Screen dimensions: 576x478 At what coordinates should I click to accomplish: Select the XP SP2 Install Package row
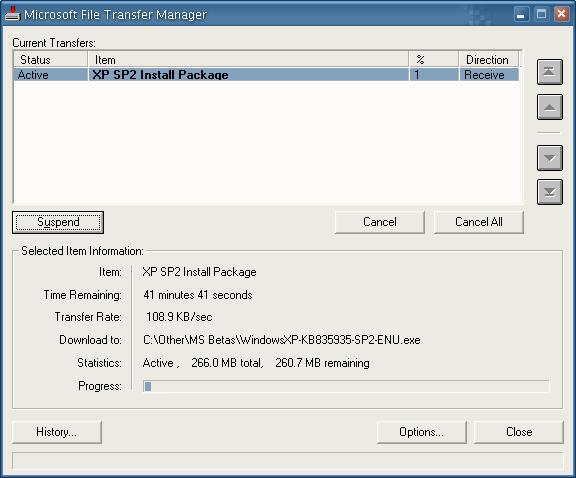pyautogui.click(x=267, y=75)
